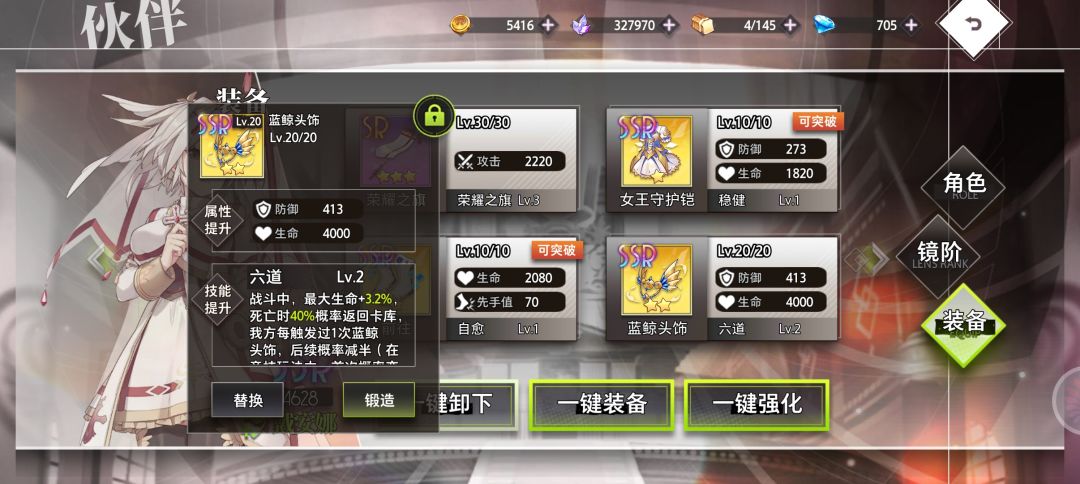Screen dimensions: 1080x484
Task: Switch to the 镜阶 tab
Action: [x=939, y=253]
